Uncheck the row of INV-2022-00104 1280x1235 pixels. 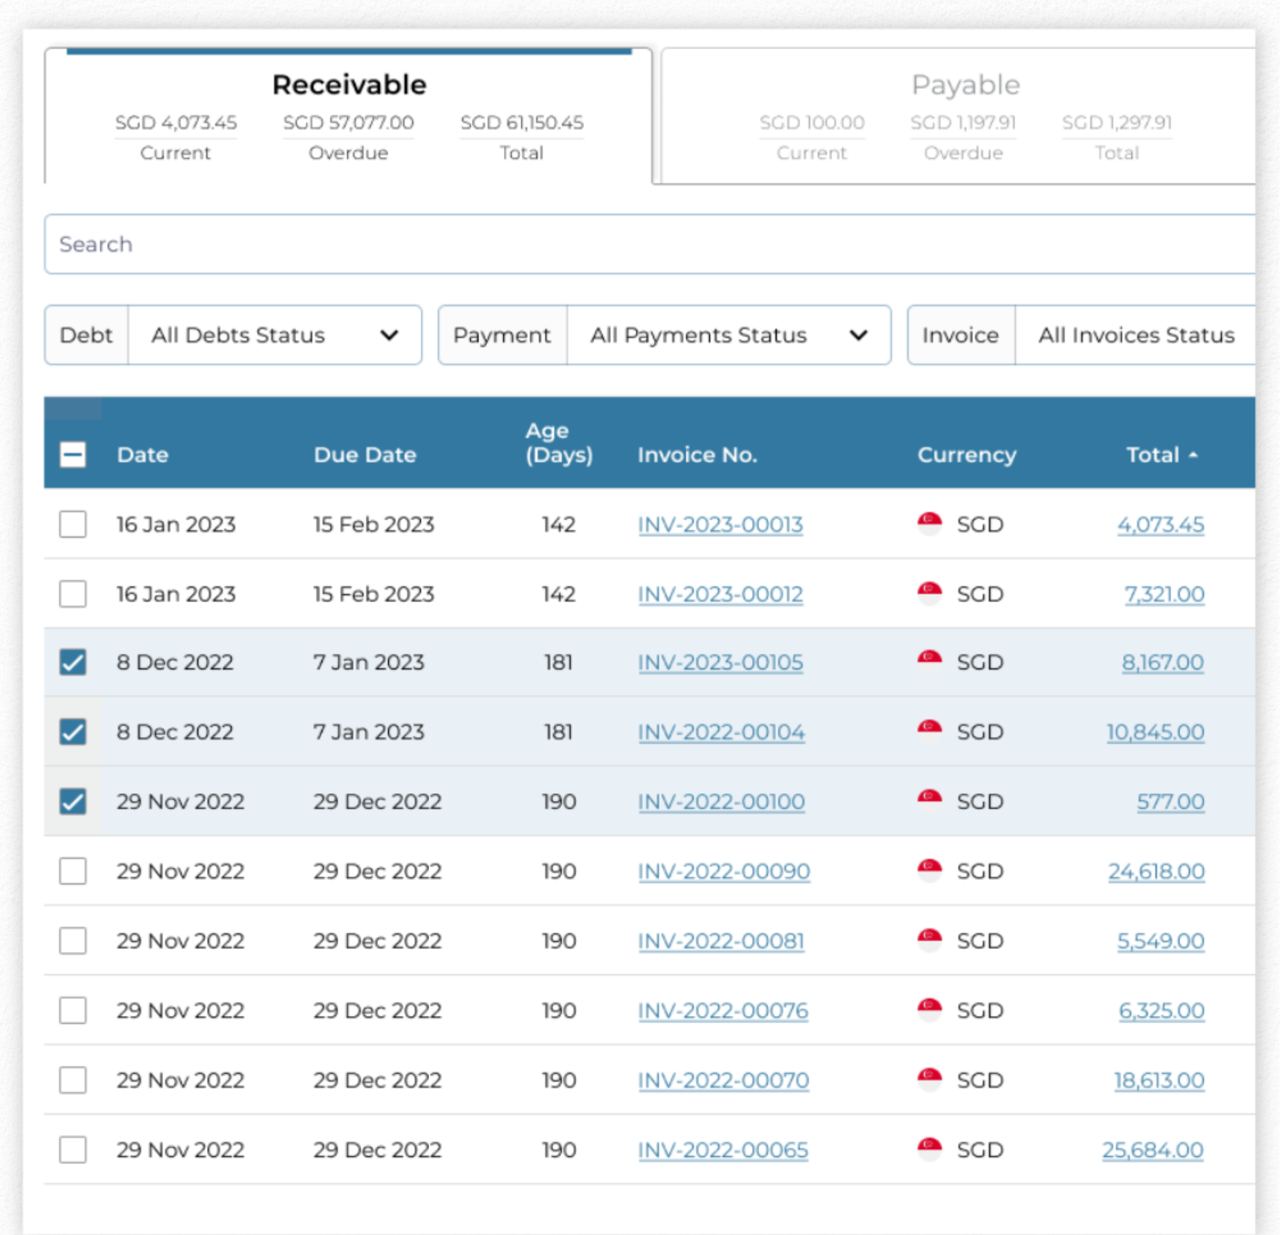[72, 732]
